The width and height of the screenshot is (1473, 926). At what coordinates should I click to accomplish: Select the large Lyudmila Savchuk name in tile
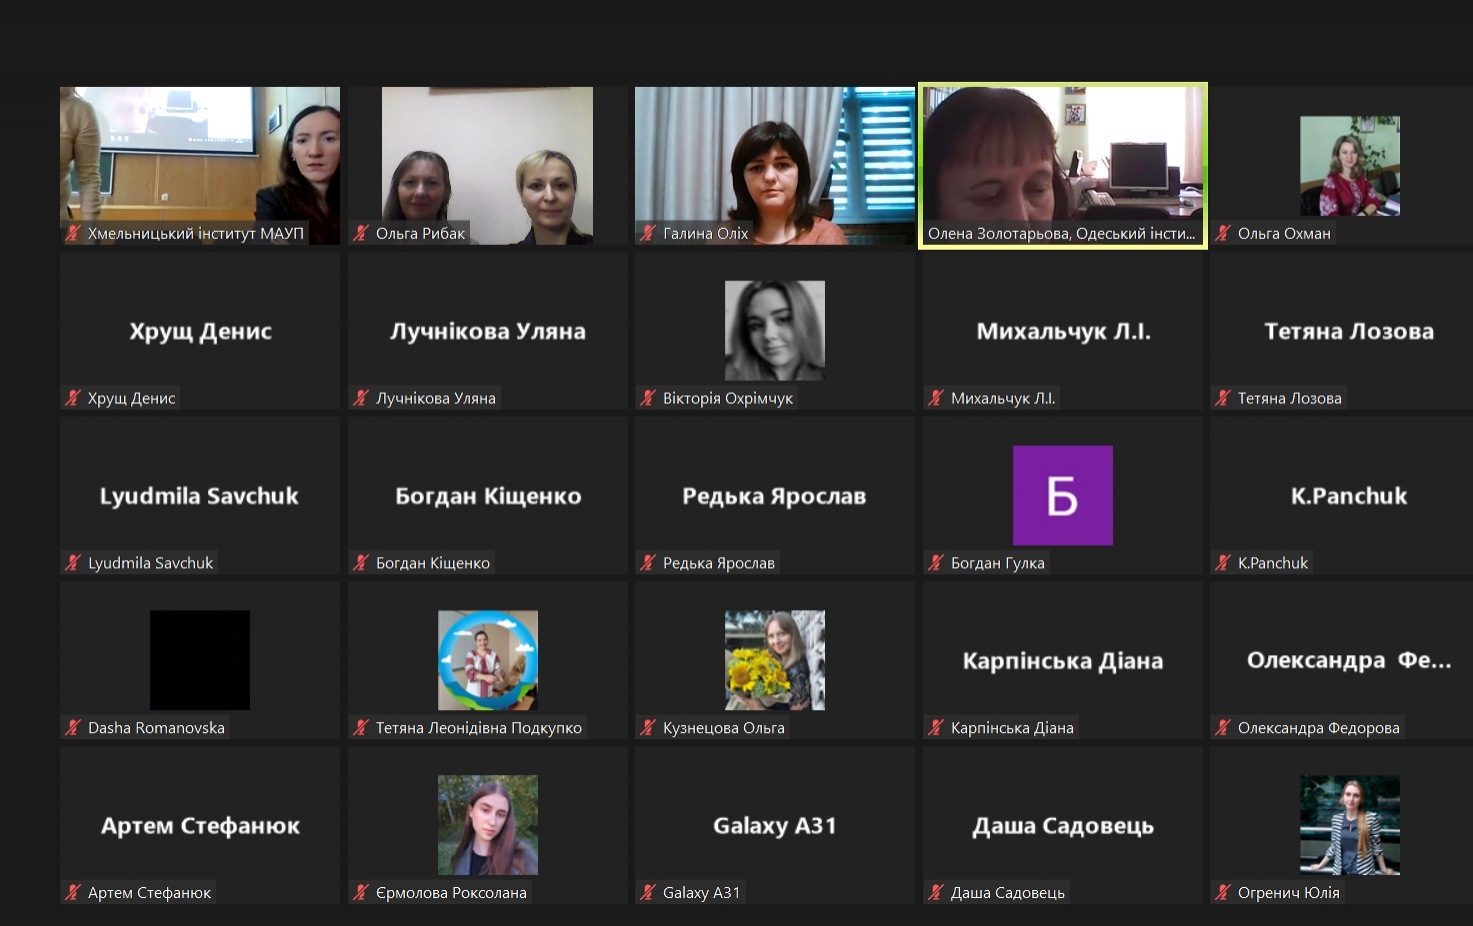coord(199,496)
